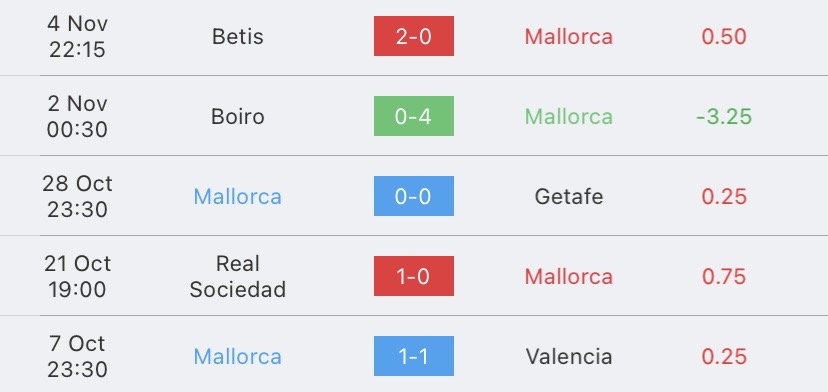The image size is (828, 392).
Task: Click blue Mallorca in the Getafe row
Action: (238, 197)
